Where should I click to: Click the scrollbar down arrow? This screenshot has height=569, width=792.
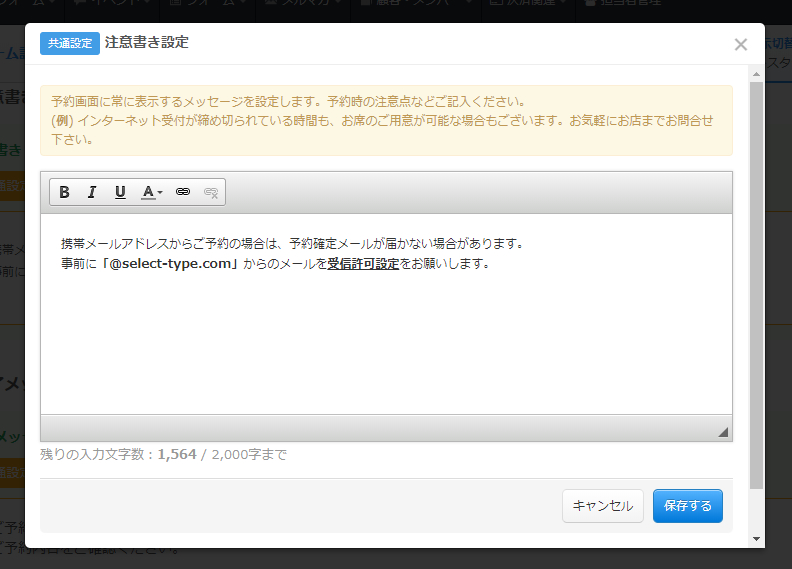757,539
